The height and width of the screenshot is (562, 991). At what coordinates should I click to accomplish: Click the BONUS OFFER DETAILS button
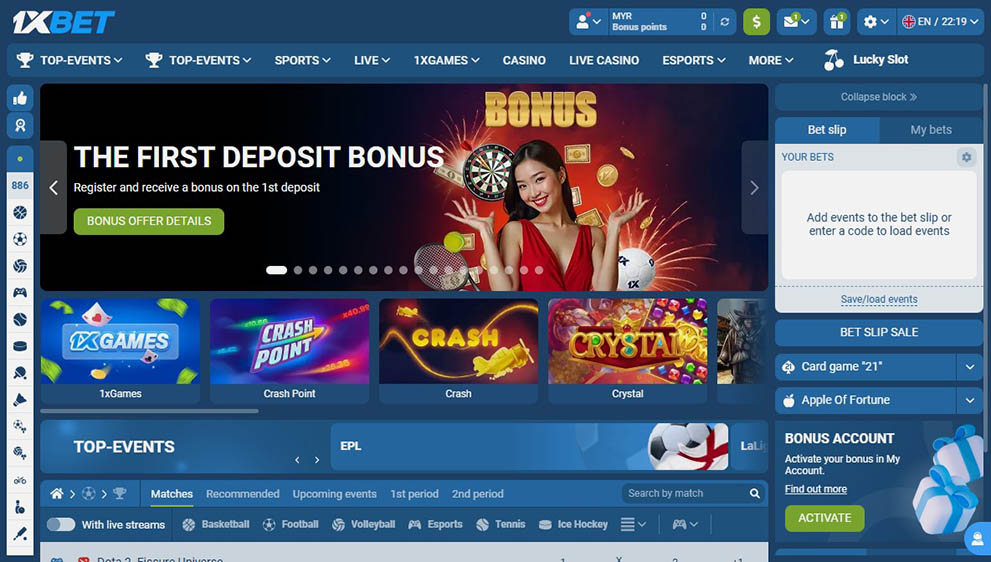click(149, 221)
